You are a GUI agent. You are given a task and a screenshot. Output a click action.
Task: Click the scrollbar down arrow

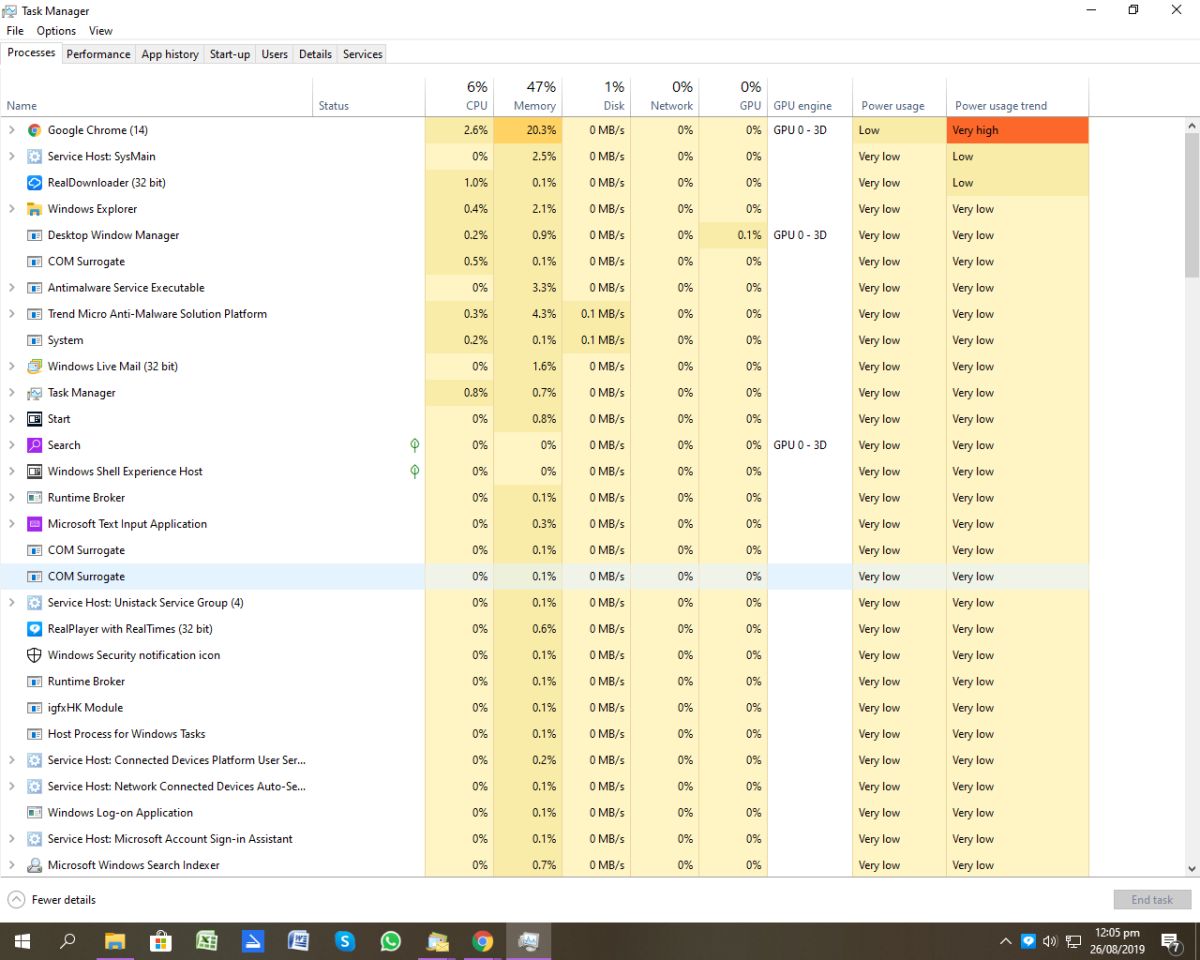(1192, 869)
